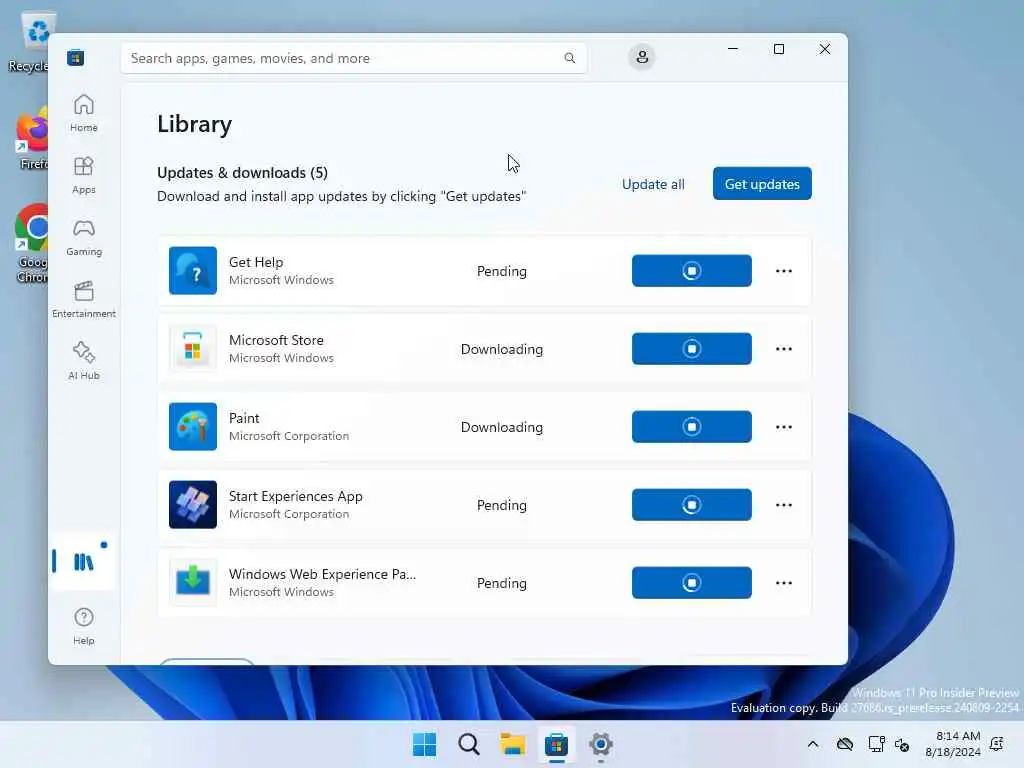1024x768 pixels.
Task: Open Help in the Store sidebar
Action: (84, 626)
